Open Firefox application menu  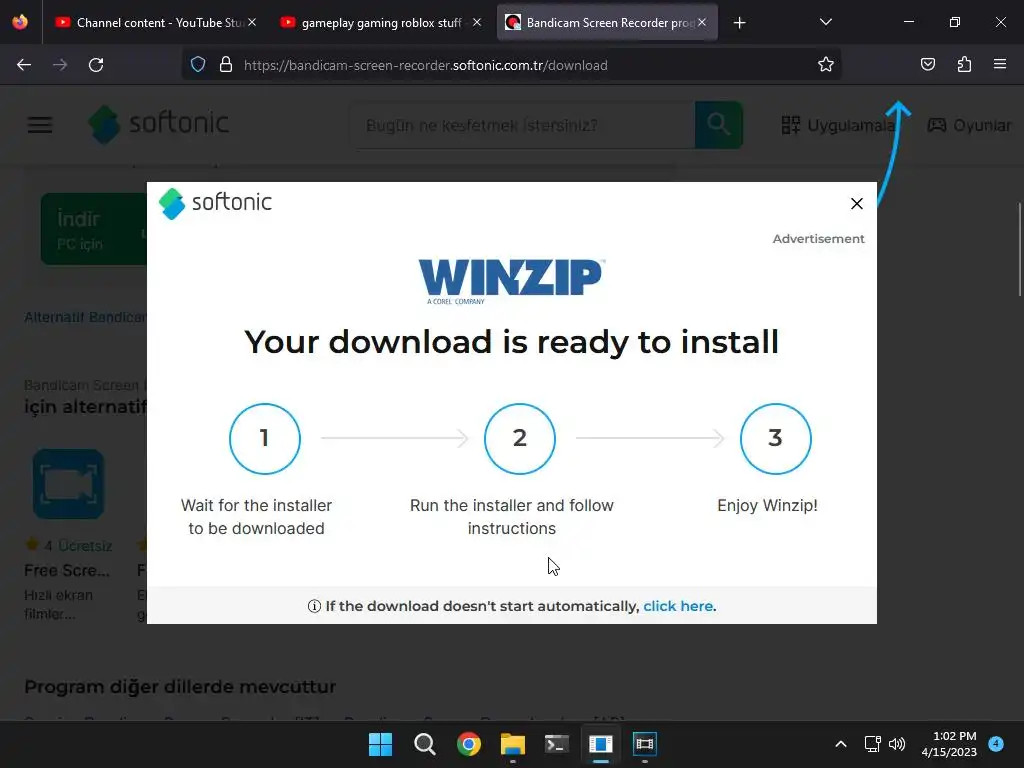[1000, 65]
